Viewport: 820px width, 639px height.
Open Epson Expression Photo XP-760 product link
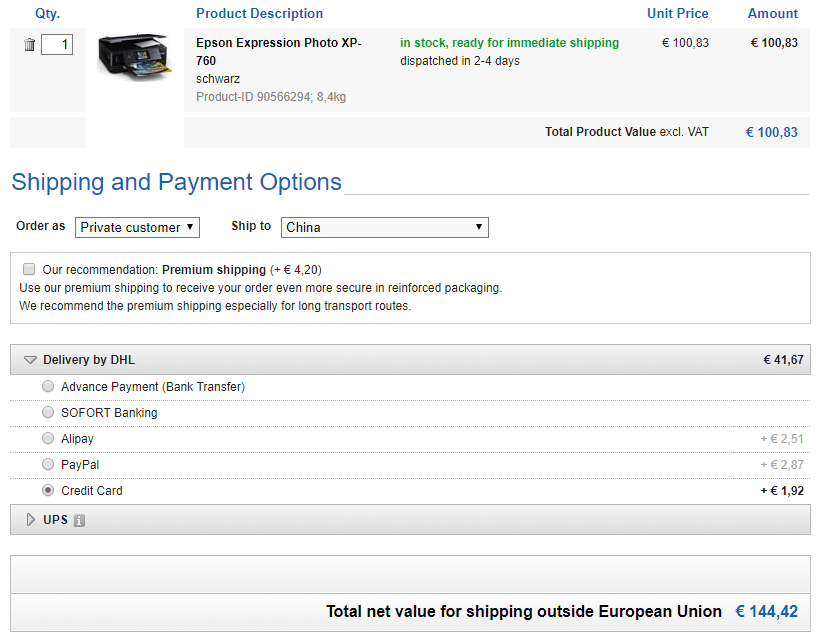(x=279, y=51)
